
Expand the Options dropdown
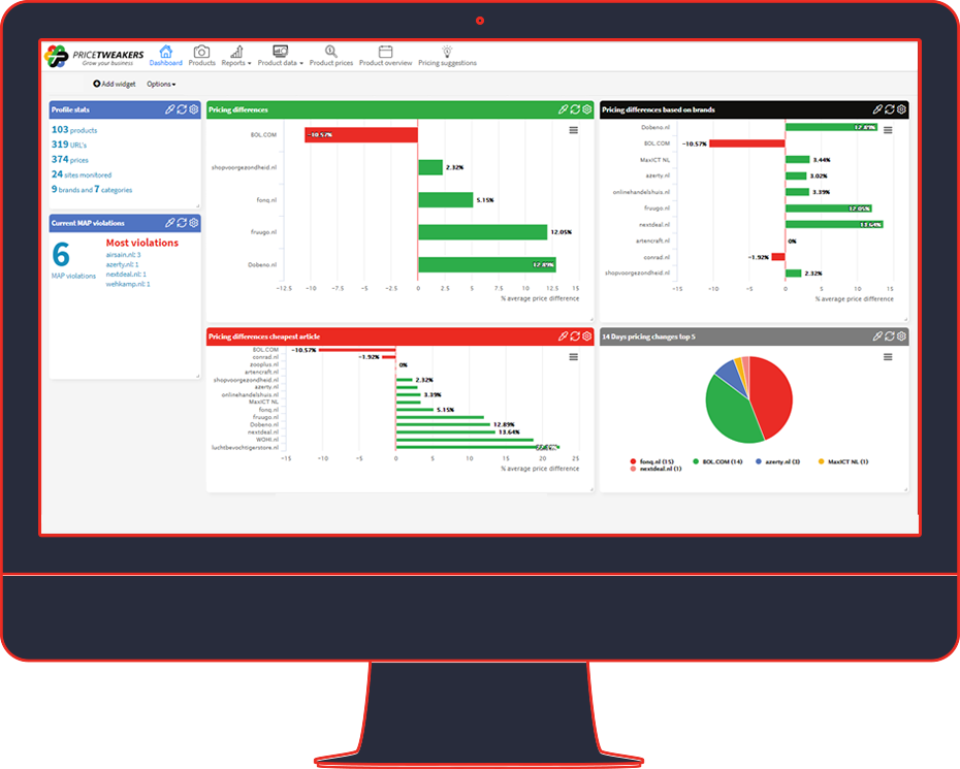(161, 84)
